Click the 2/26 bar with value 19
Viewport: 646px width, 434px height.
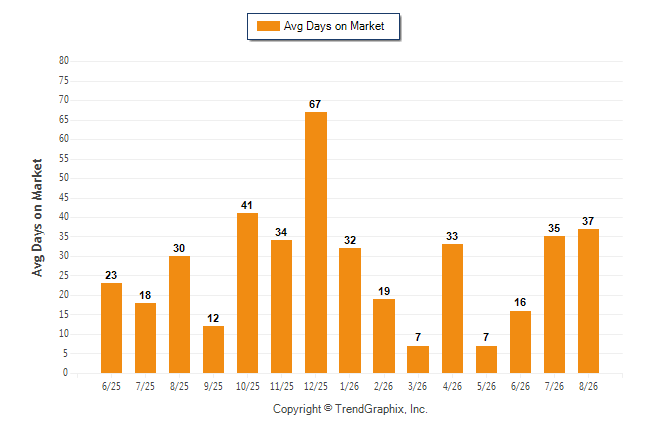384,336
